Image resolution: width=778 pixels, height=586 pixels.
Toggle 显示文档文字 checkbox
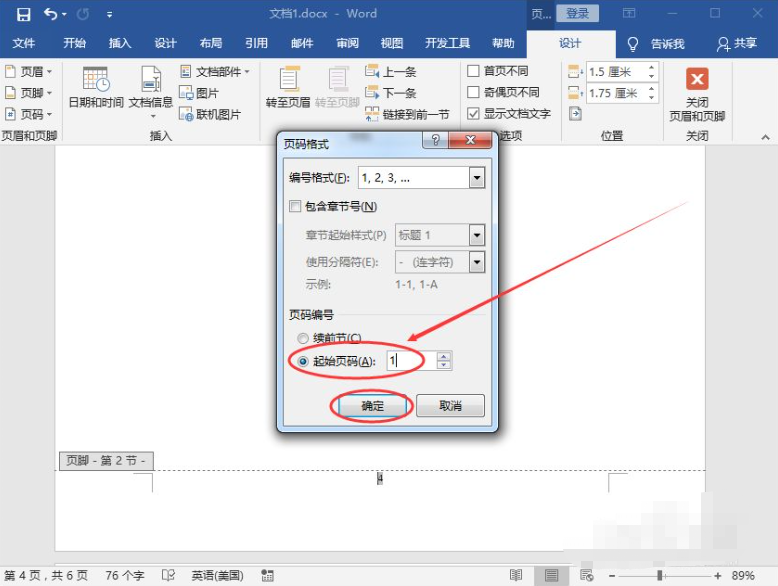tap(473, 114)
